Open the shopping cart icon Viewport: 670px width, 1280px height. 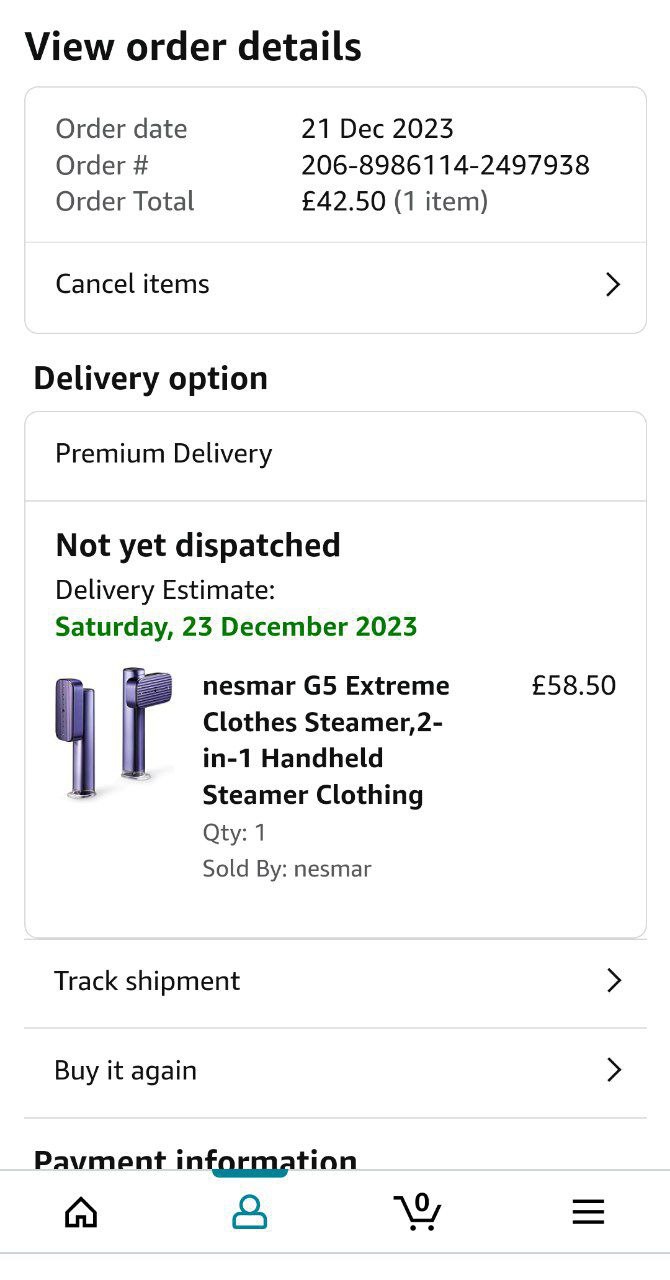coord(417,1211)
